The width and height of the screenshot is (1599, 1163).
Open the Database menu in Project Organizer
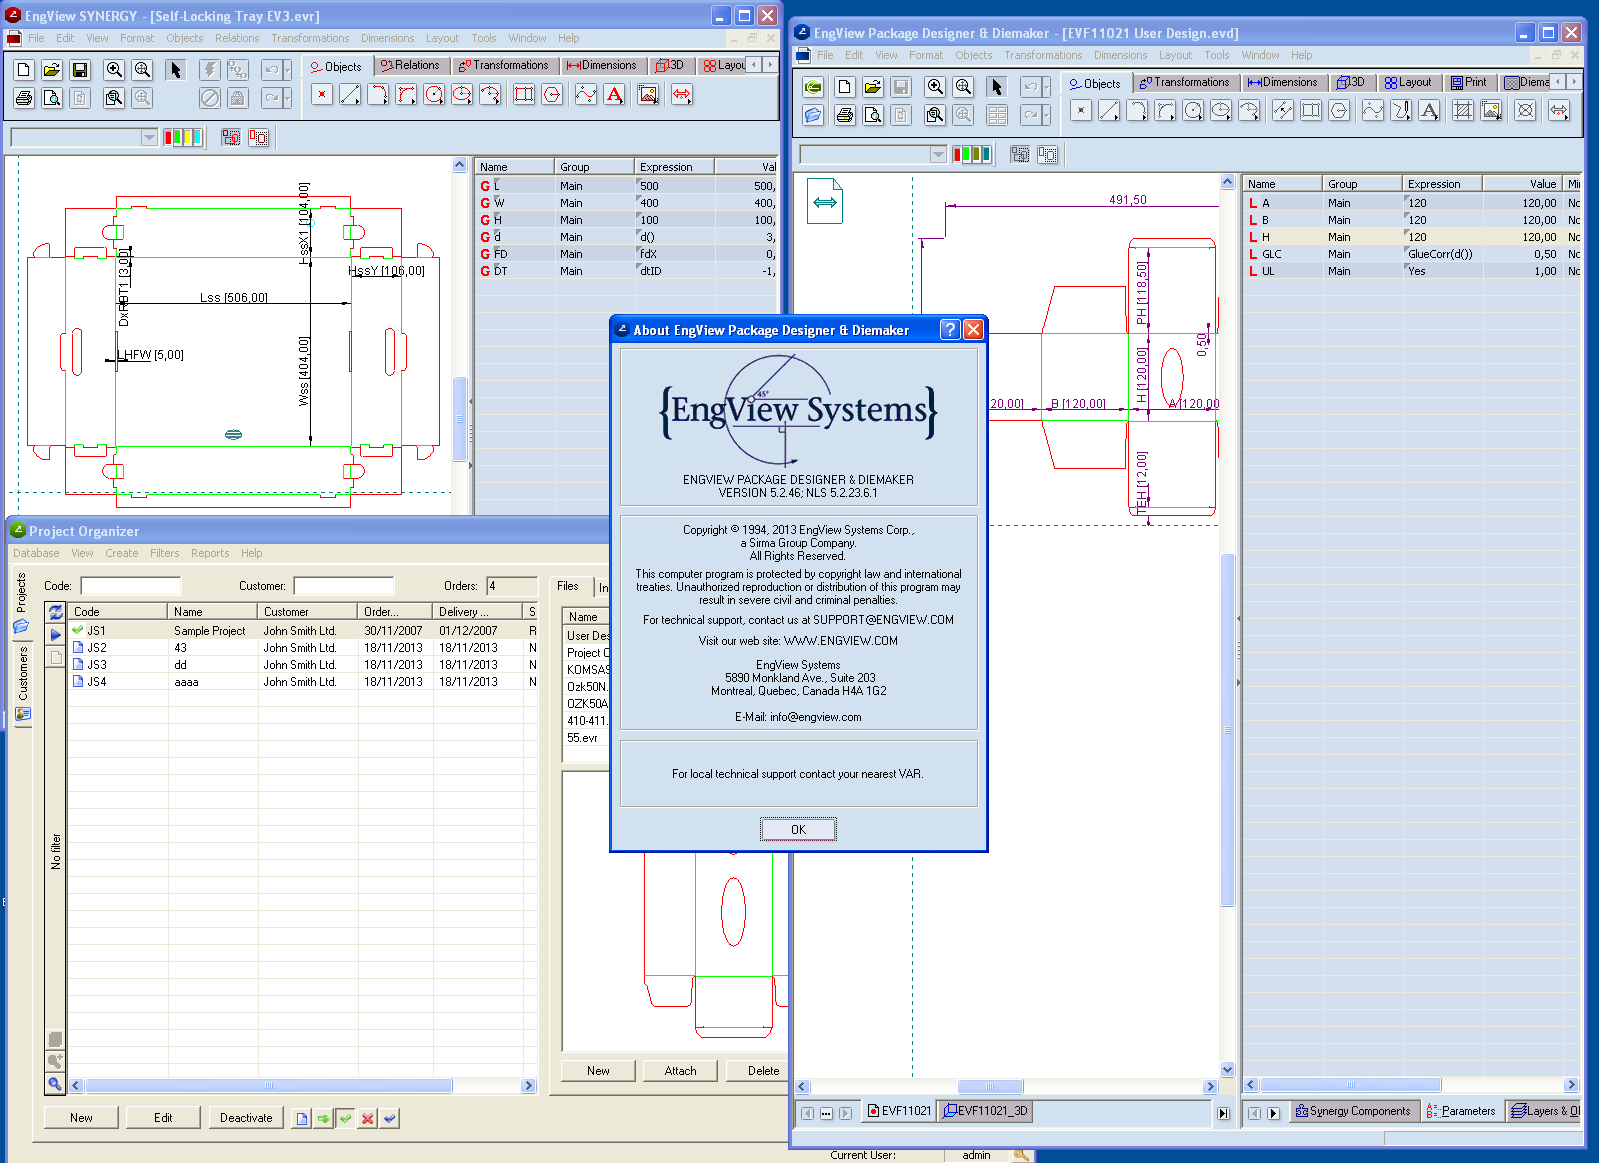(x=36, y=553)
